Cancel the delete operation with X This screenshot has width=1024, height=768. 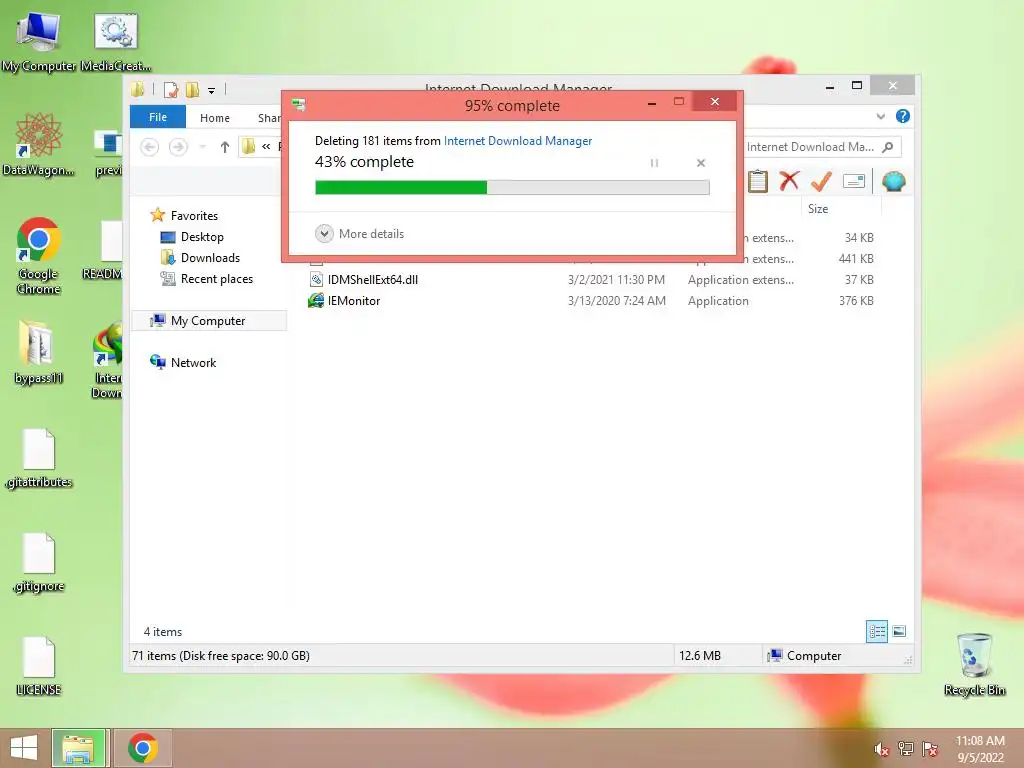[x=701, y=163]
